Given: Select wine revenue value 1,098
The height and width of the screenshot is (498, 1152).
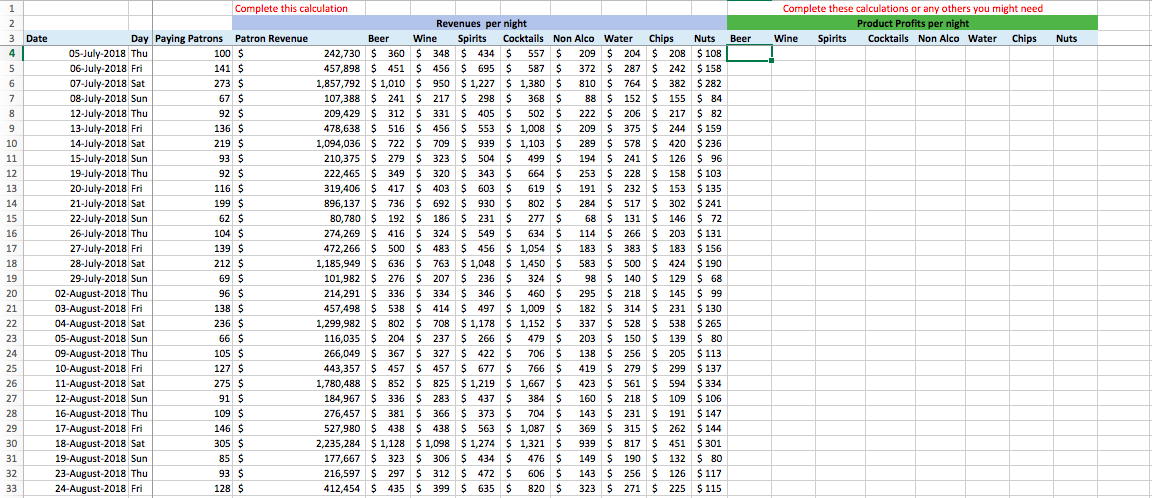Looking at the screenshot, I should coord(434,444).
